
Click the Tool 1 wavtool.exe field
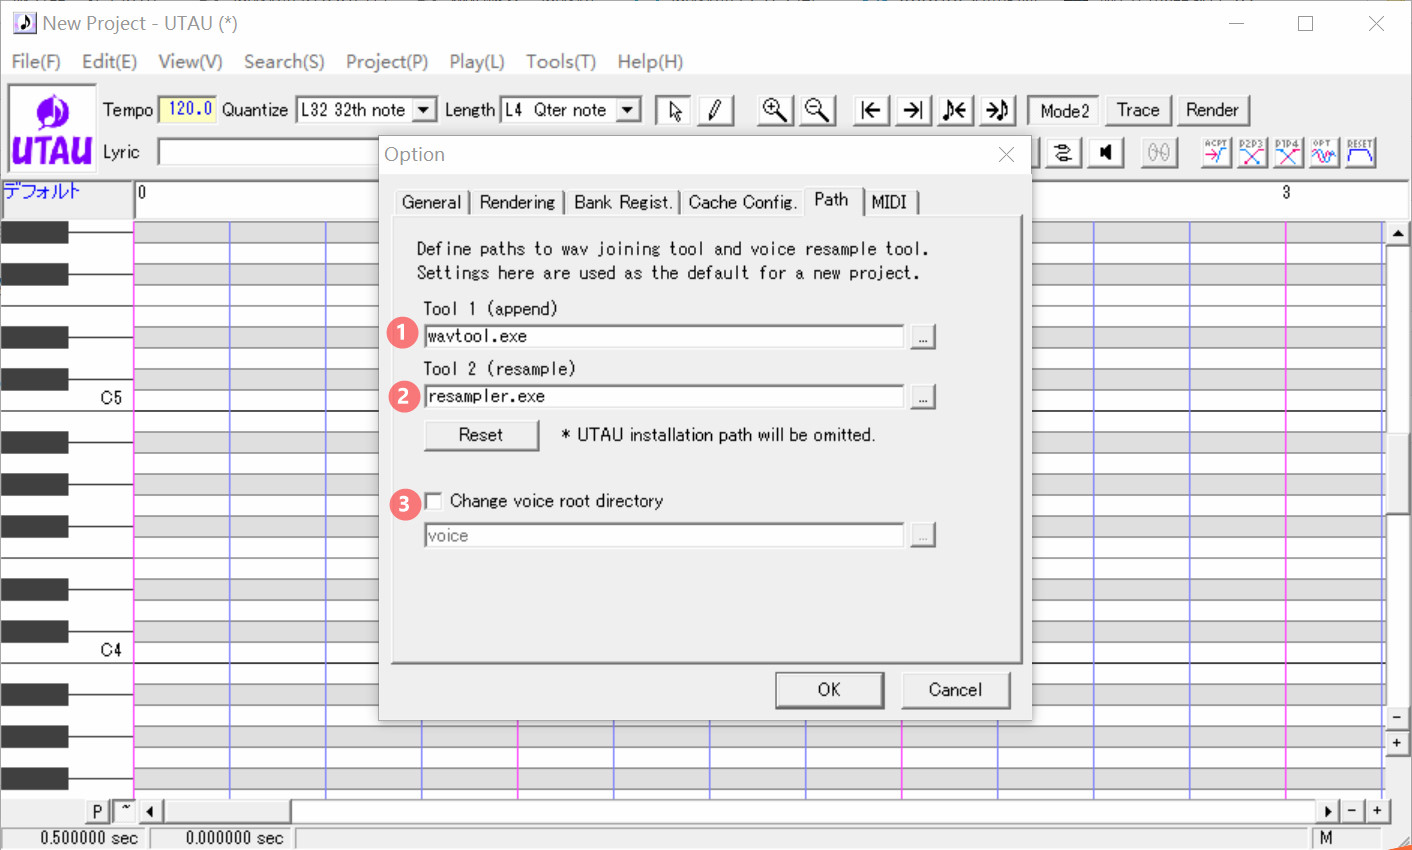(664, 337)
